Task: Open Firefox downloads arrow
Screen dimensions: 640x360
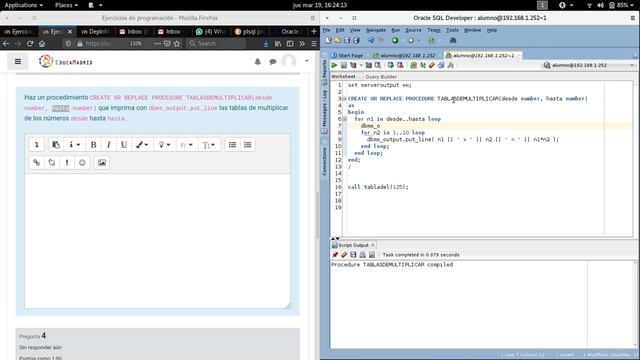Action: 266,43
